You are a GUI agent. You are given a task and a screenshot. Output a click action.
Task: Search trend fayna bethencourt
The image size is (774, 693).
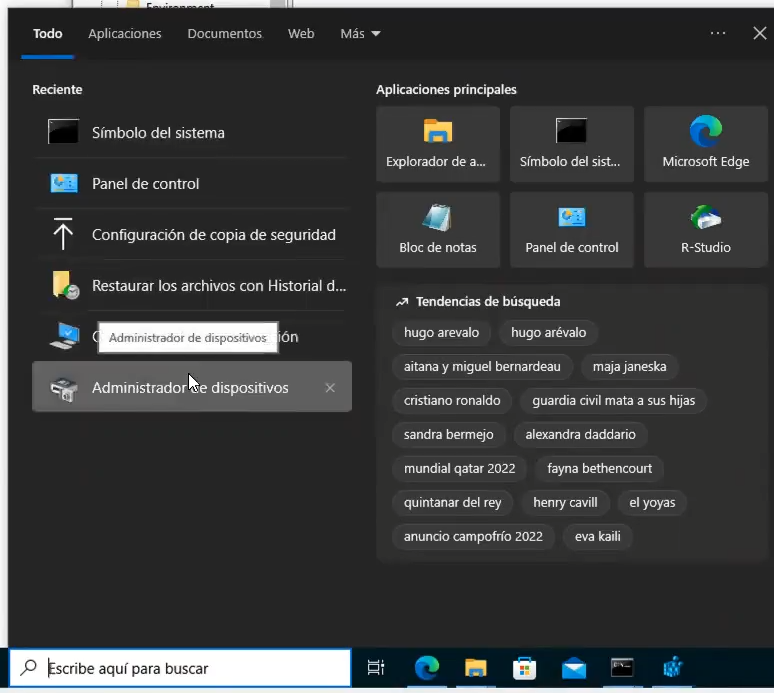click(x=599, y=468)
